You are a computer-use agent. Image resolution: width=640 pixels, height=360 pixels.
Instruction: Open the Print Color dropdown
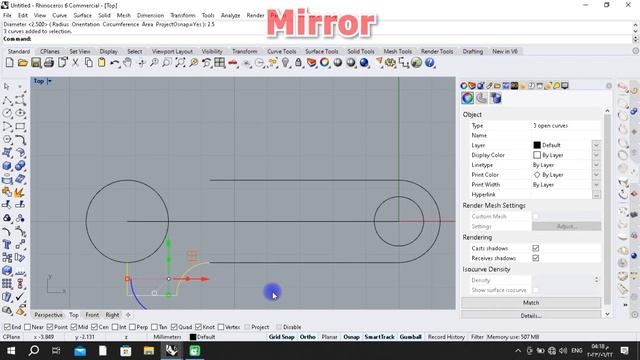(x=596, y=175)
